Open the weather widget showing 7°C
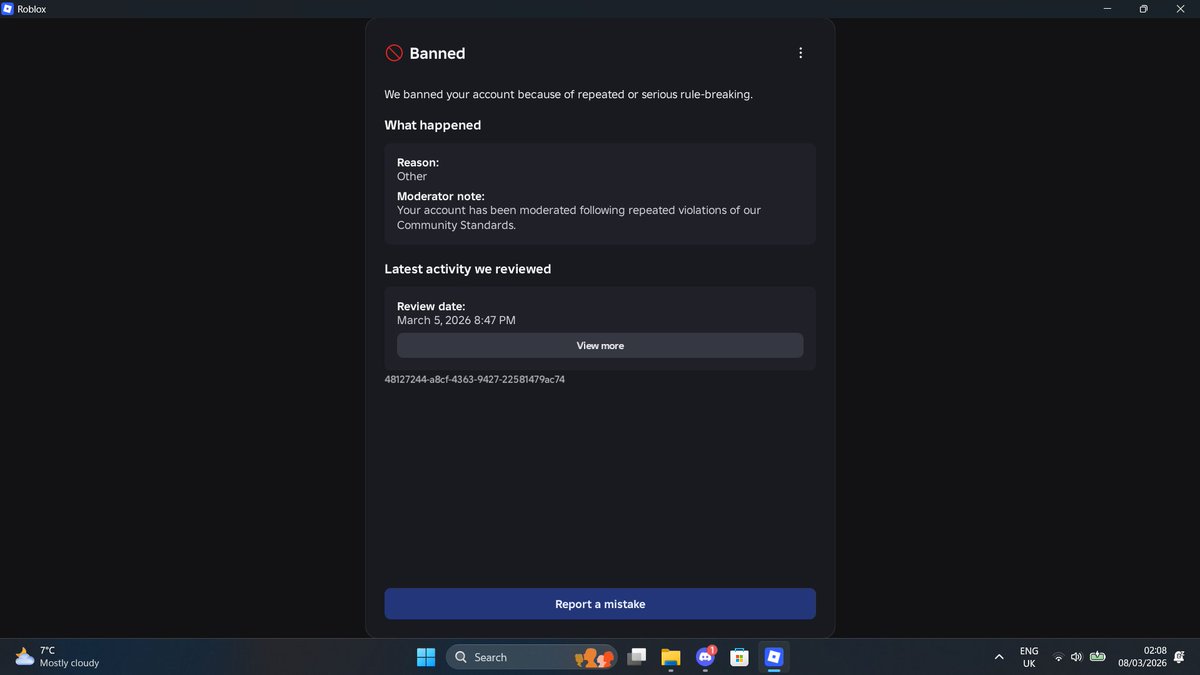 (x=57, y=657)
